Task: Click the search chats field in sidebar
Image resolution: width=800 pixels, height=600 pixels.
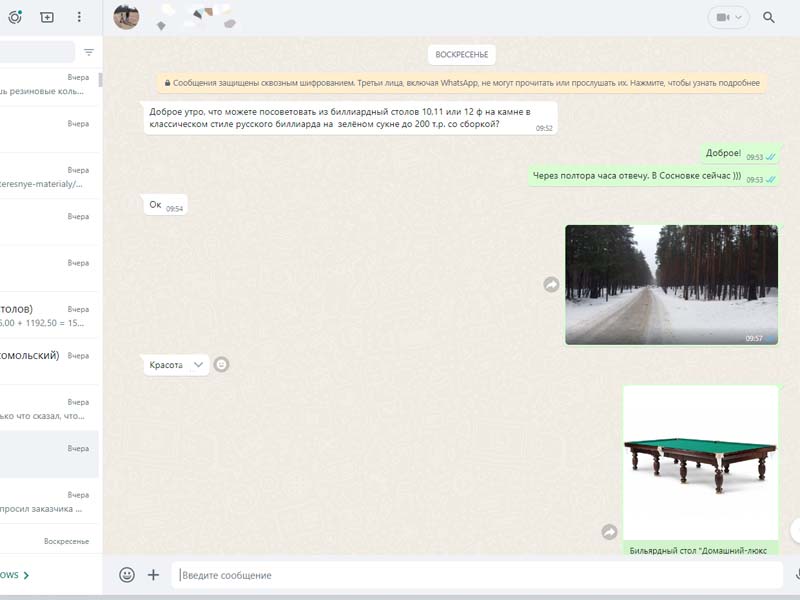Action: [37, 52]
